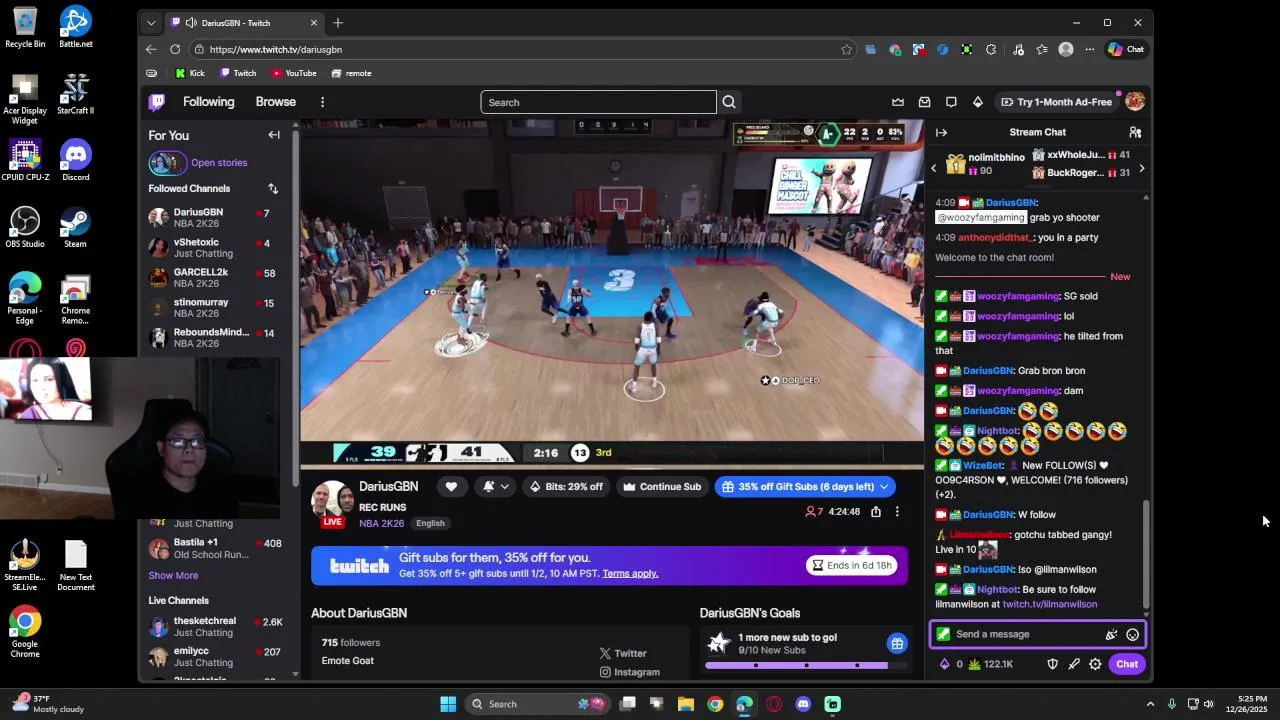Open channel points balance 122.1K
This screenshot has height=720, width=1280.
(x=991, y=664)
